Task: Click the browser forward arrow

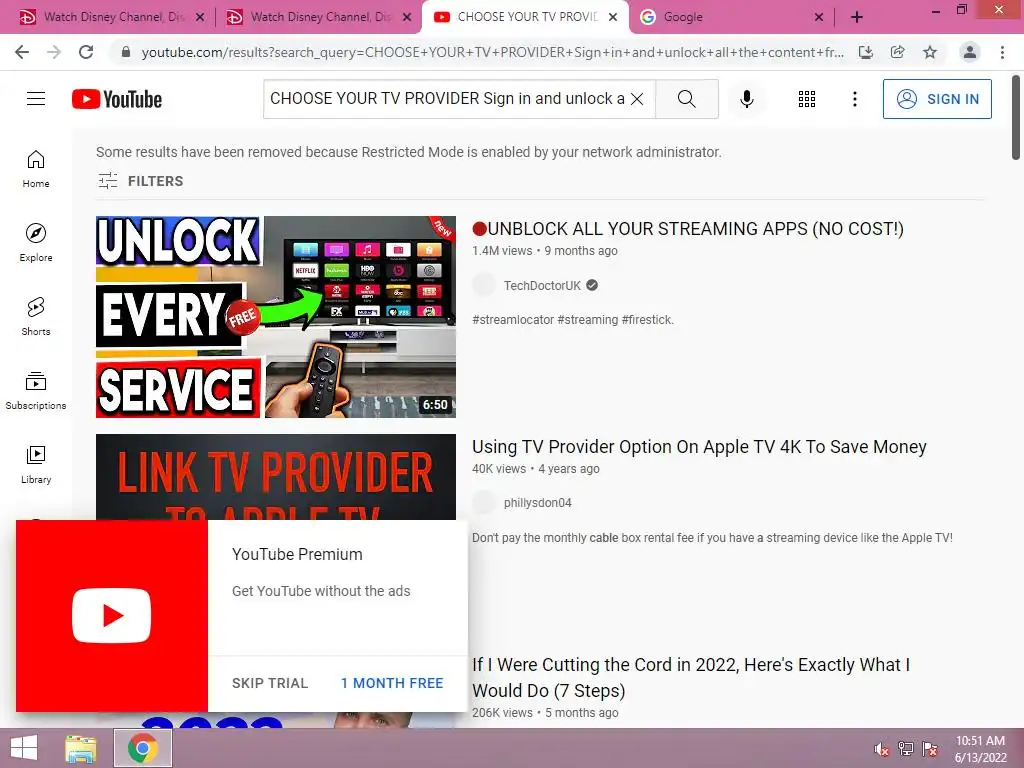Action: click(54, 52)
